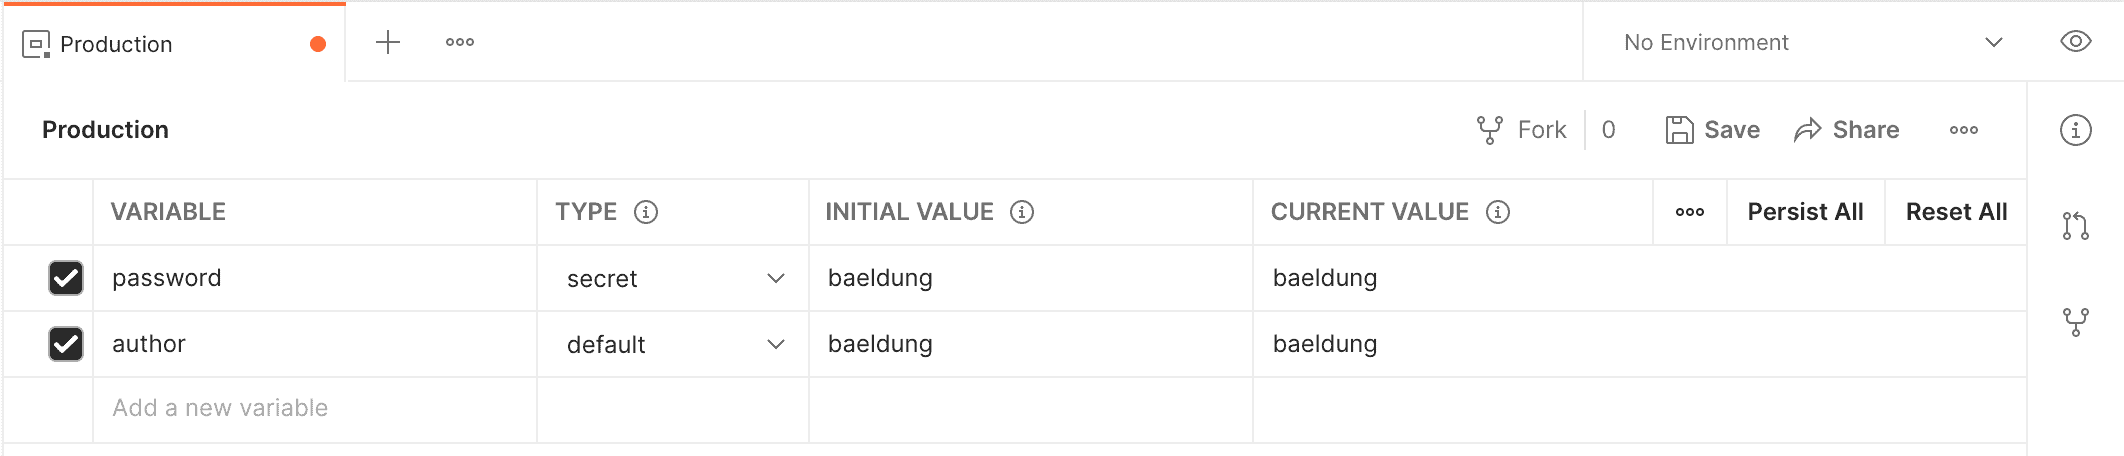This screenshot has width=2124, height=456.
Task: Open the info icon in right sidebar
Action: 2076,130
